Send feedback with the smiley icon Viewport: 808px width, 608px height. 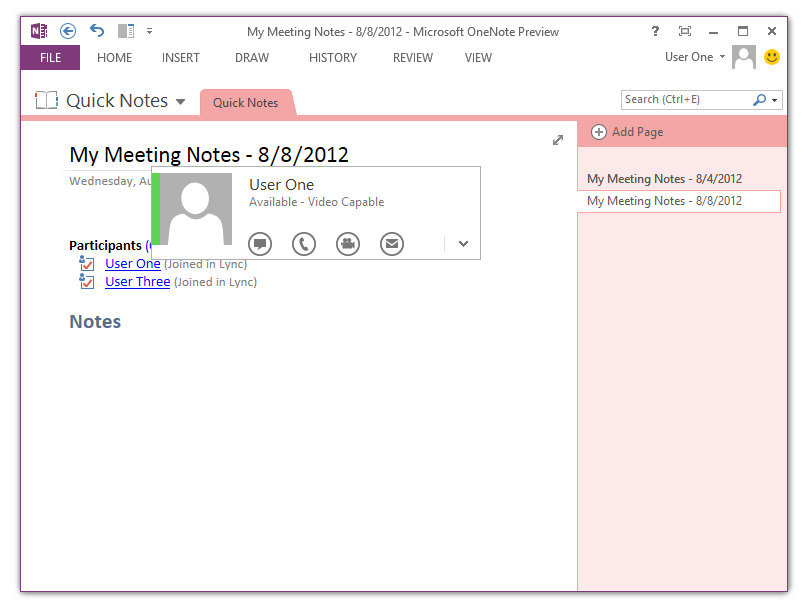coord(771,57)
